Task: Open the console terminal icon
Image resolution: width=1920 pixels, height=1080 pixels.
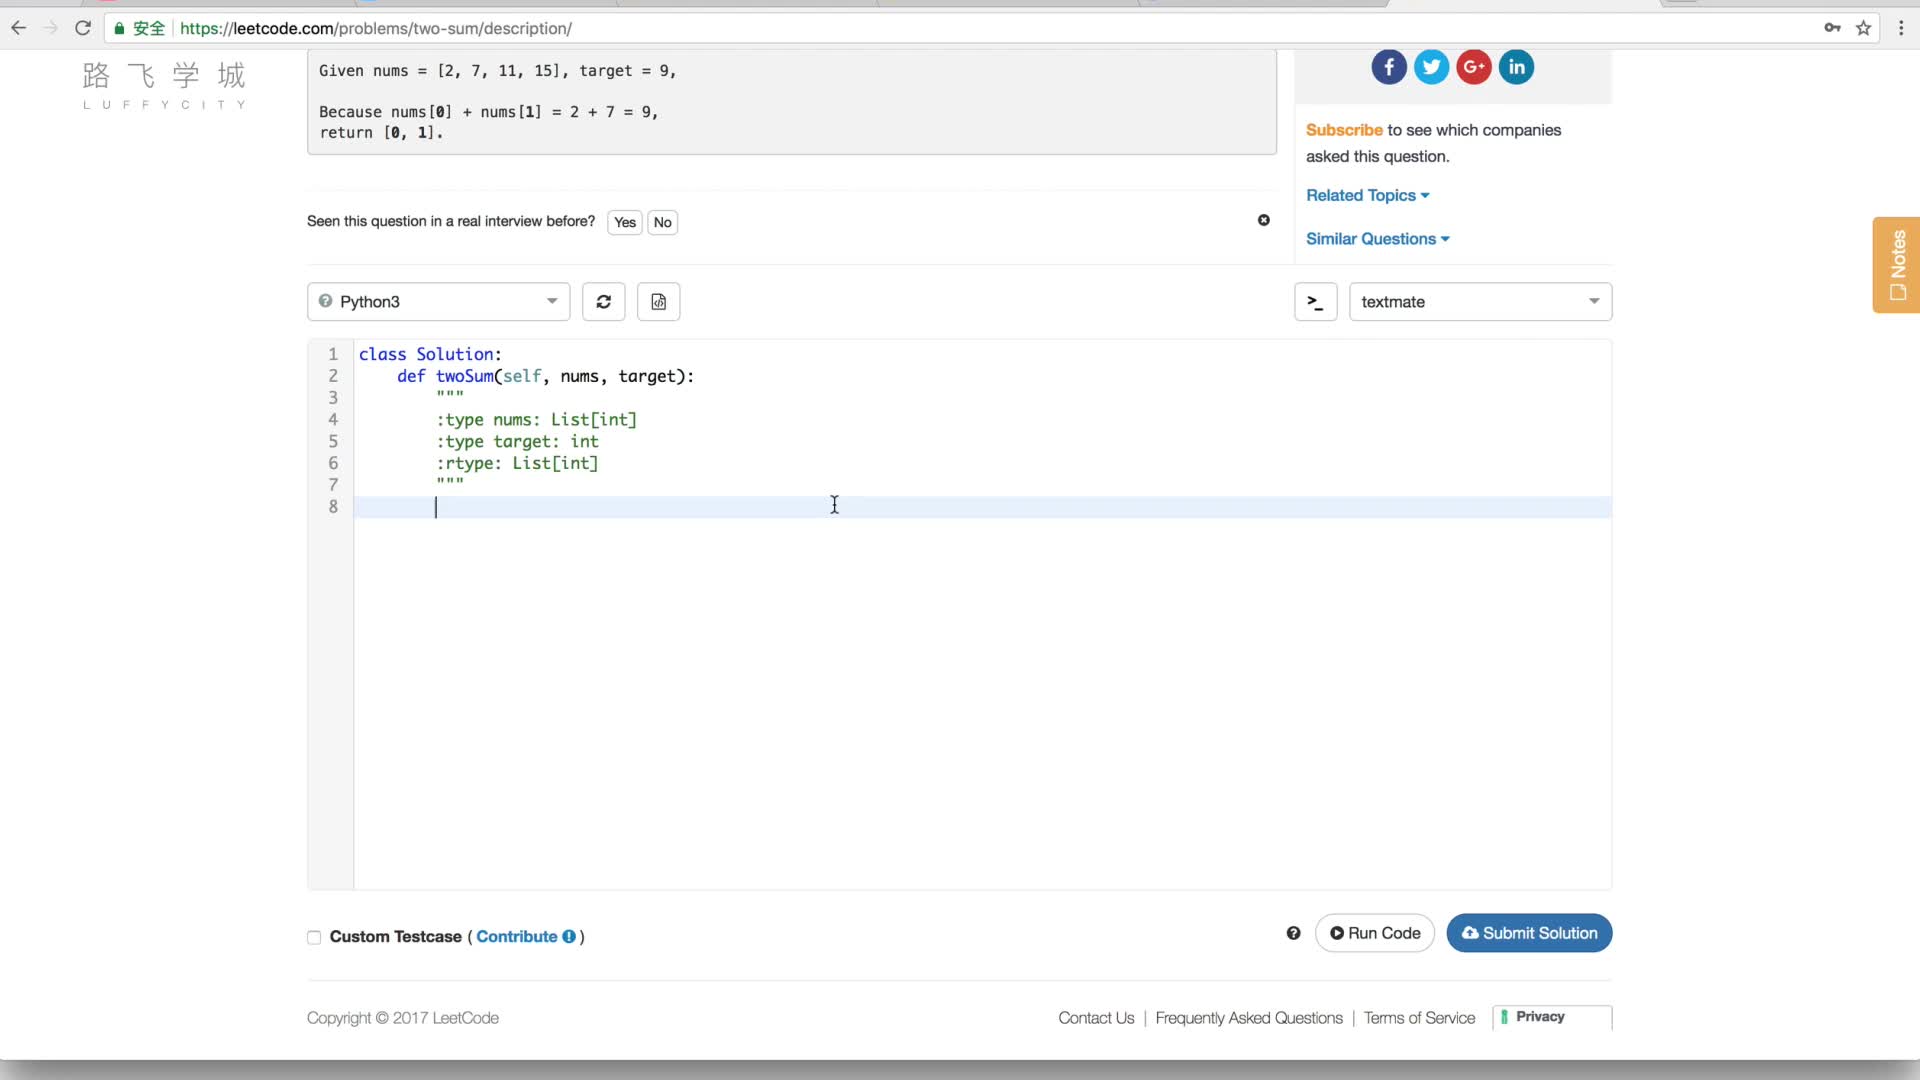Action: [x=1316, y=302]
